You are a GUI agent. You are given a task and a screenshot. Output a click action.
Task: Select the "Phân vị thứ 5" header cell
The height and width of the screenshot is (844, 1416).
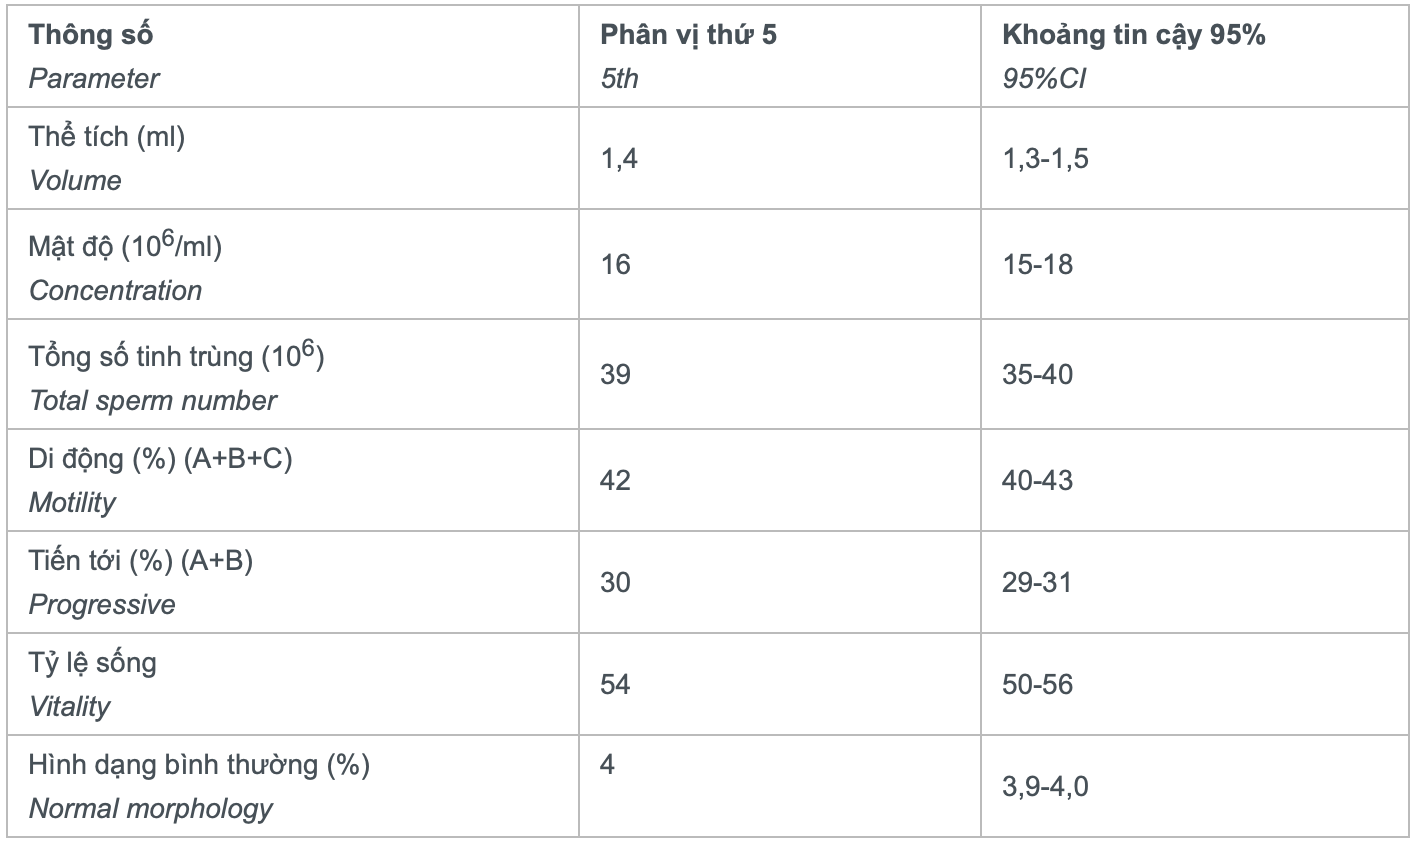click(688, 35)
